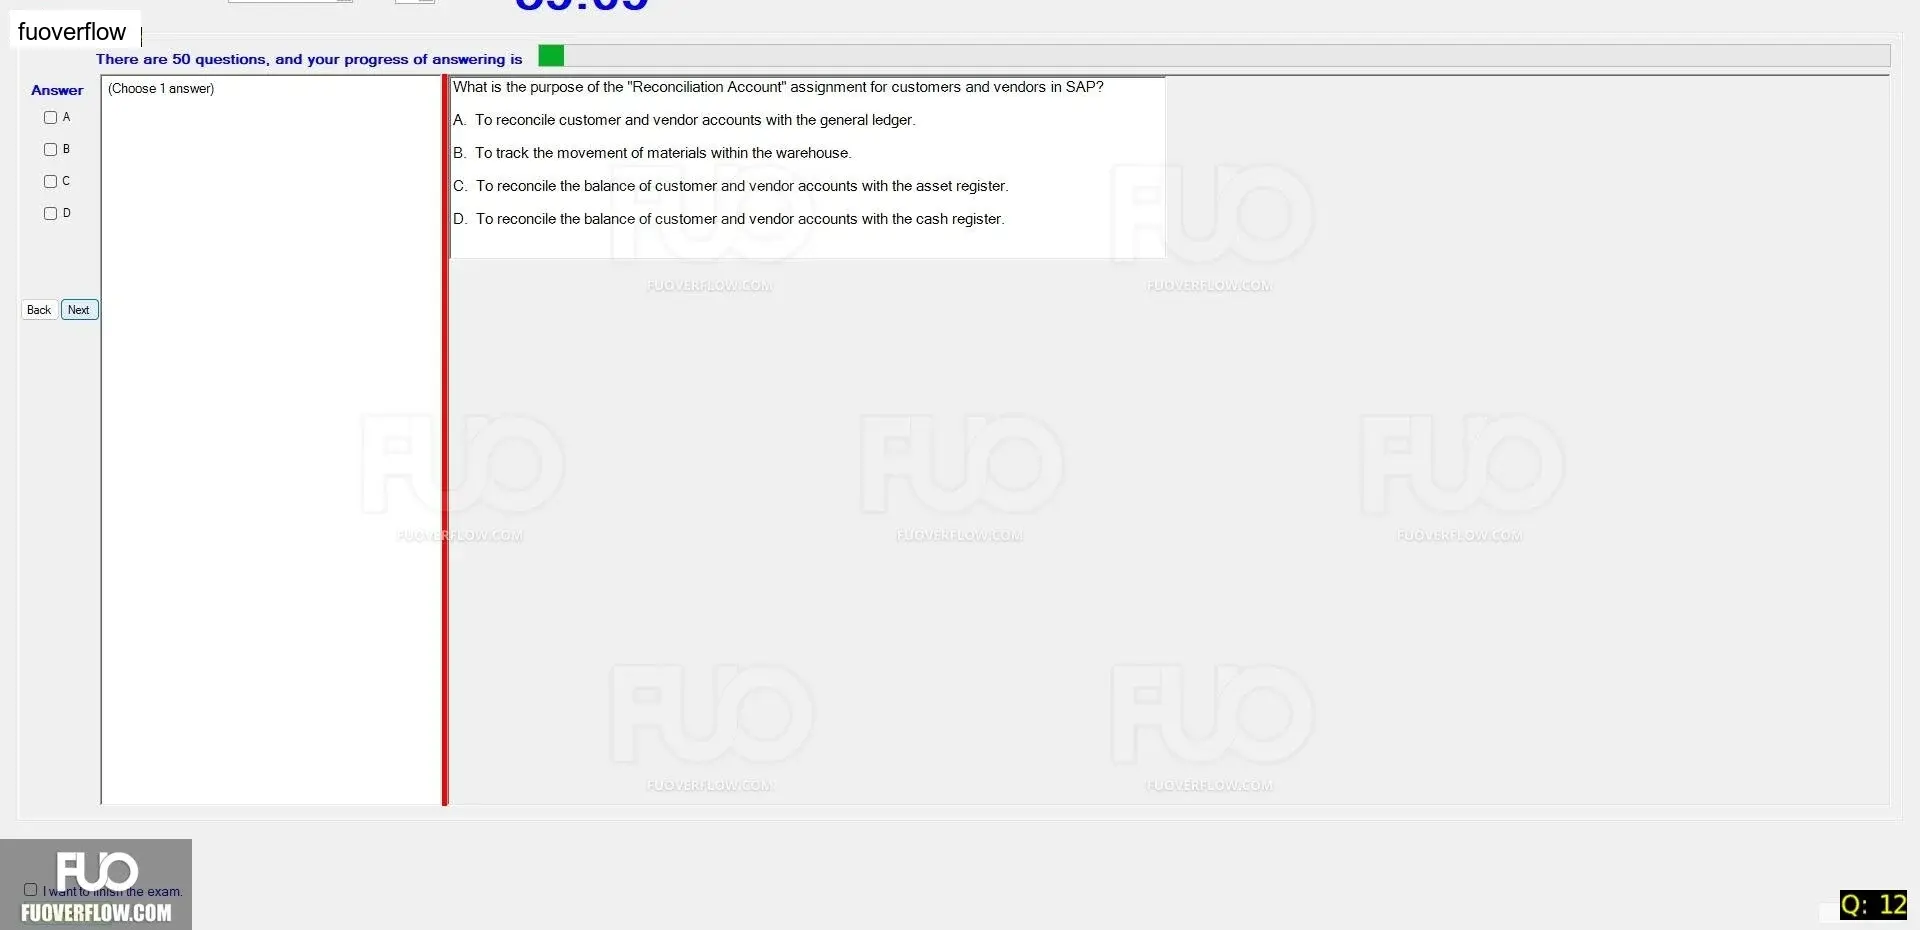Screen dimensions: 1920x930
Task: Check answer option C checkbox
Action: 50,181
